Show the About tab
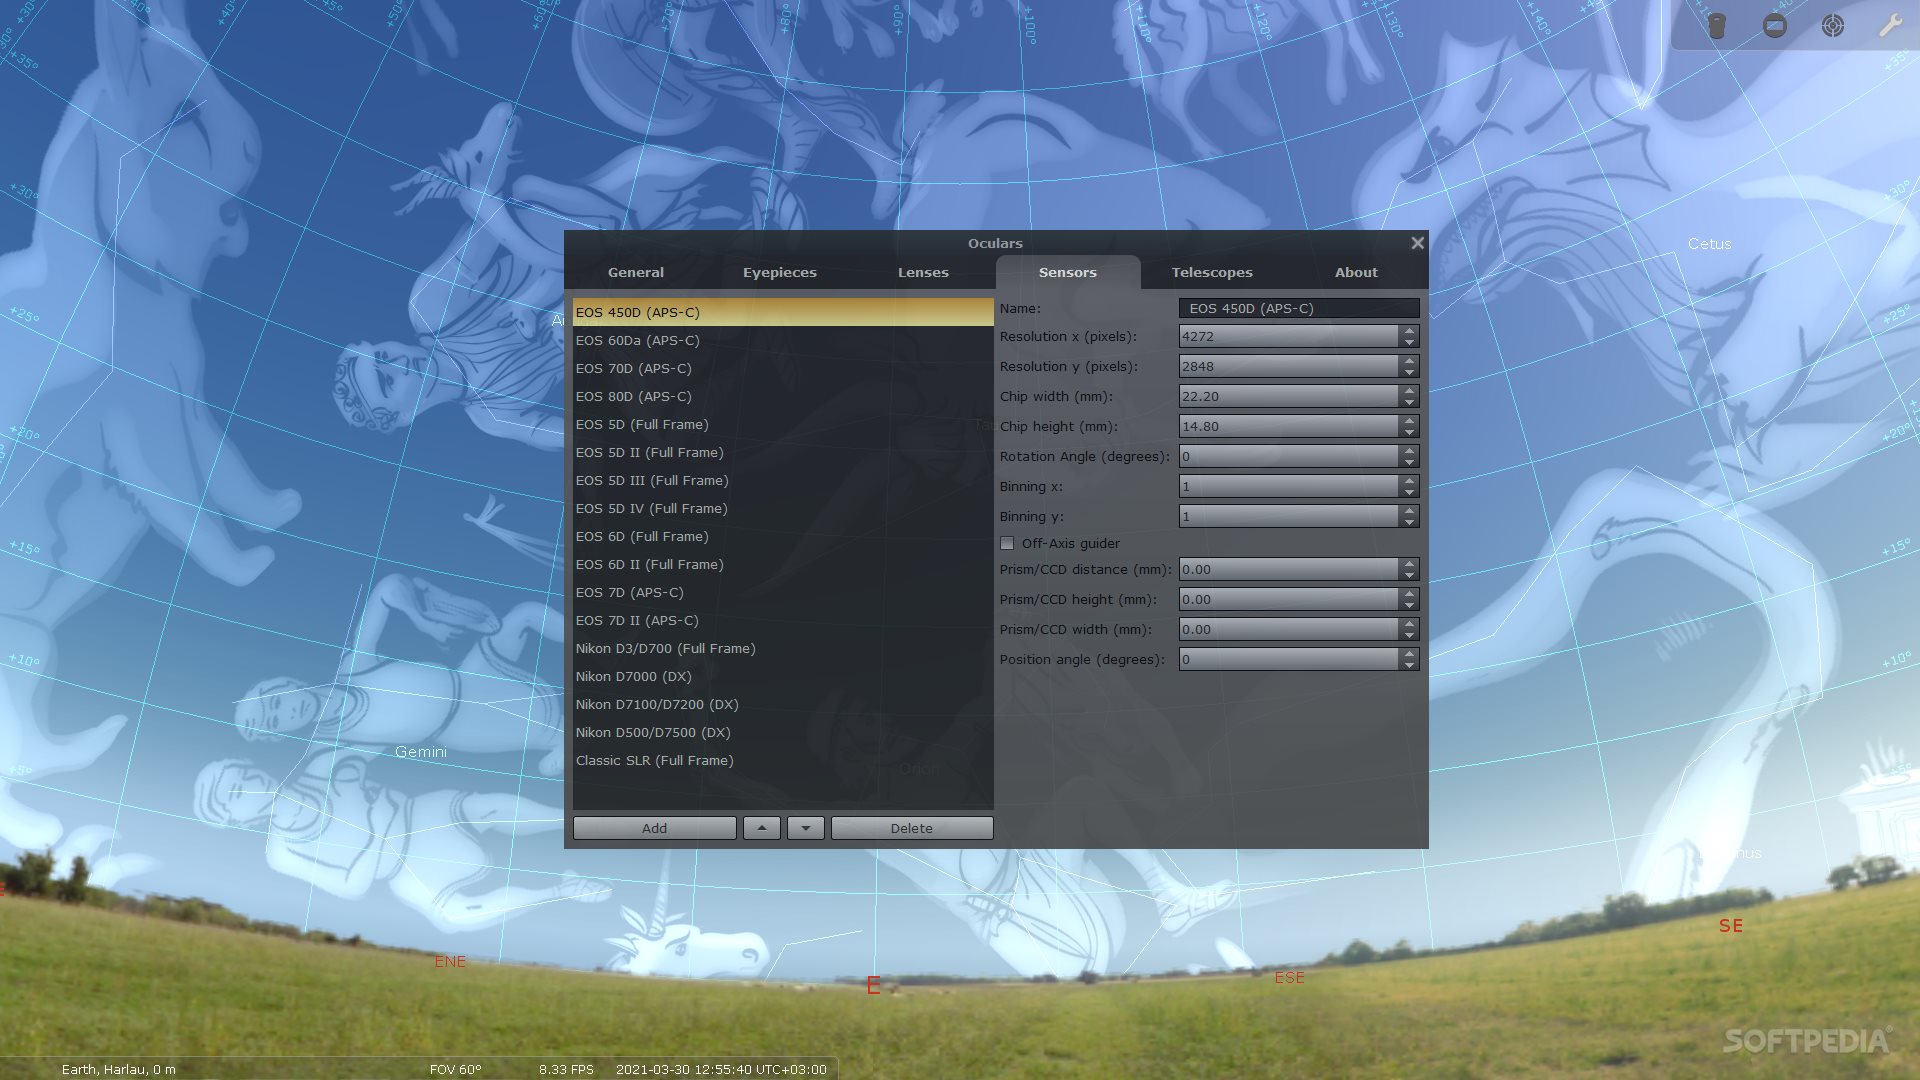1920x1080 pixels. click(1356, 272)
